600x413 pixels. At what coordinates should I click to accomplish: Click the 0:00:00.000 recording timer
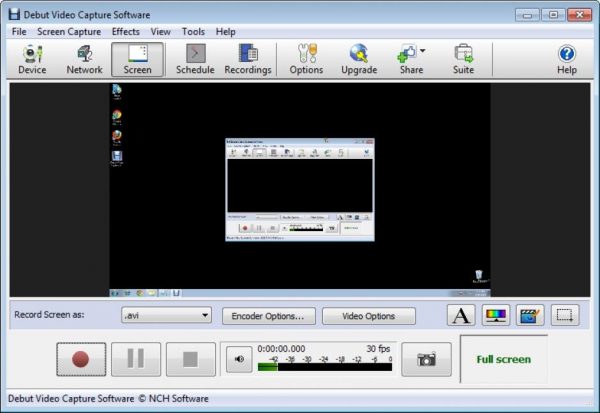tap(281, 349)
